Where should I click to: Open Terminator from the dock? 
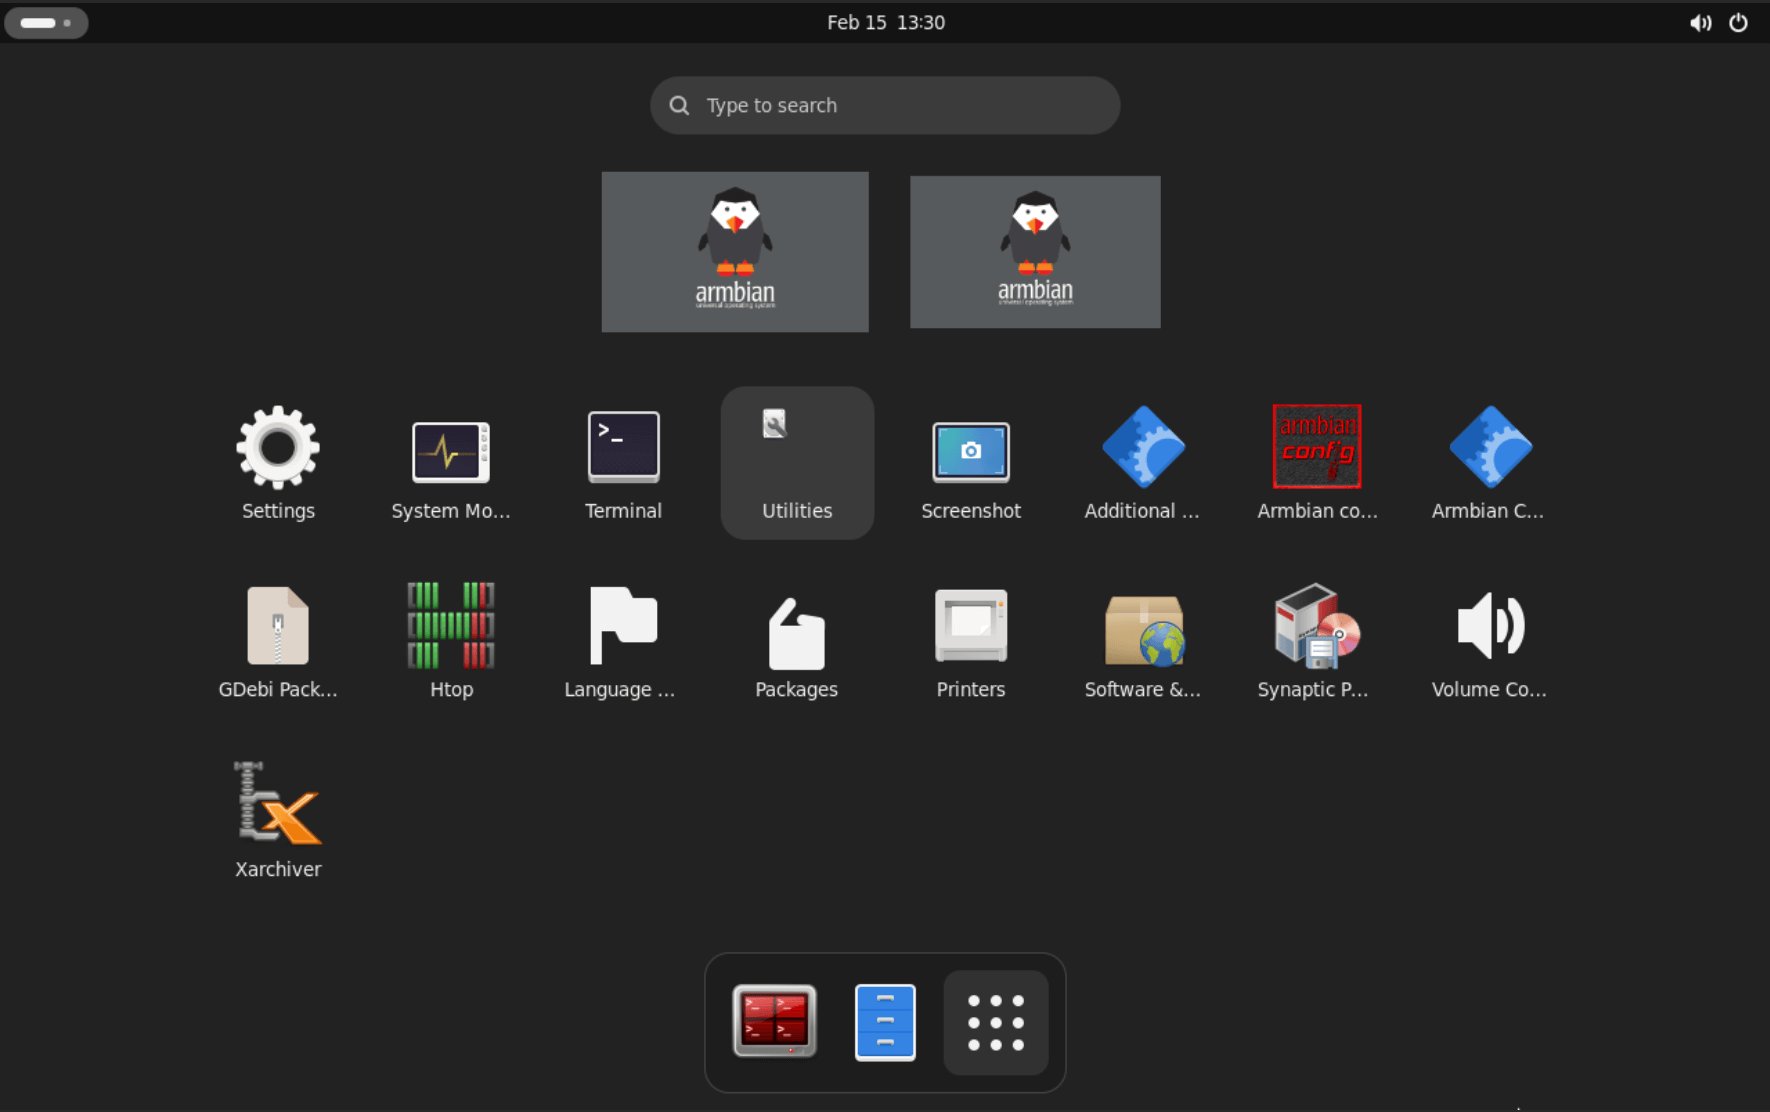click(x=775, y=1022)
